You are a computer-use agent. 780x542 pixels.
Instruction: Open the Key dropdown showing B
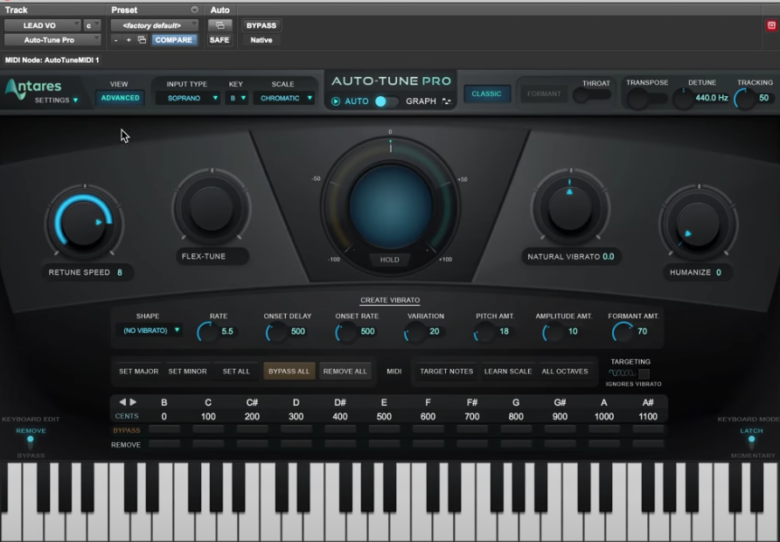(236, 98)
